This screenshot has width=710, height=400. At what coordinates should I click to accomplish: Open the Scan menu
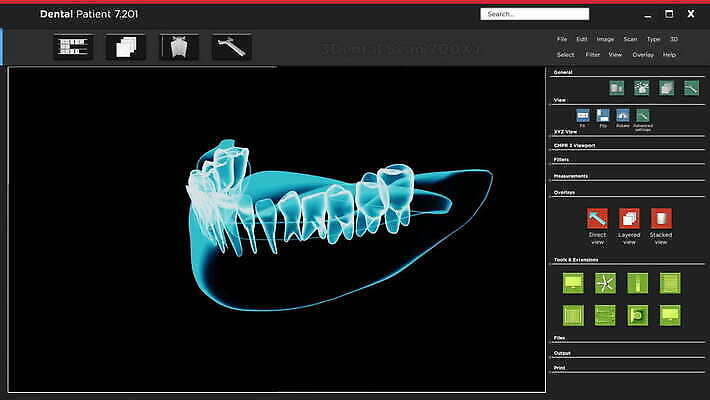point(630,39)
